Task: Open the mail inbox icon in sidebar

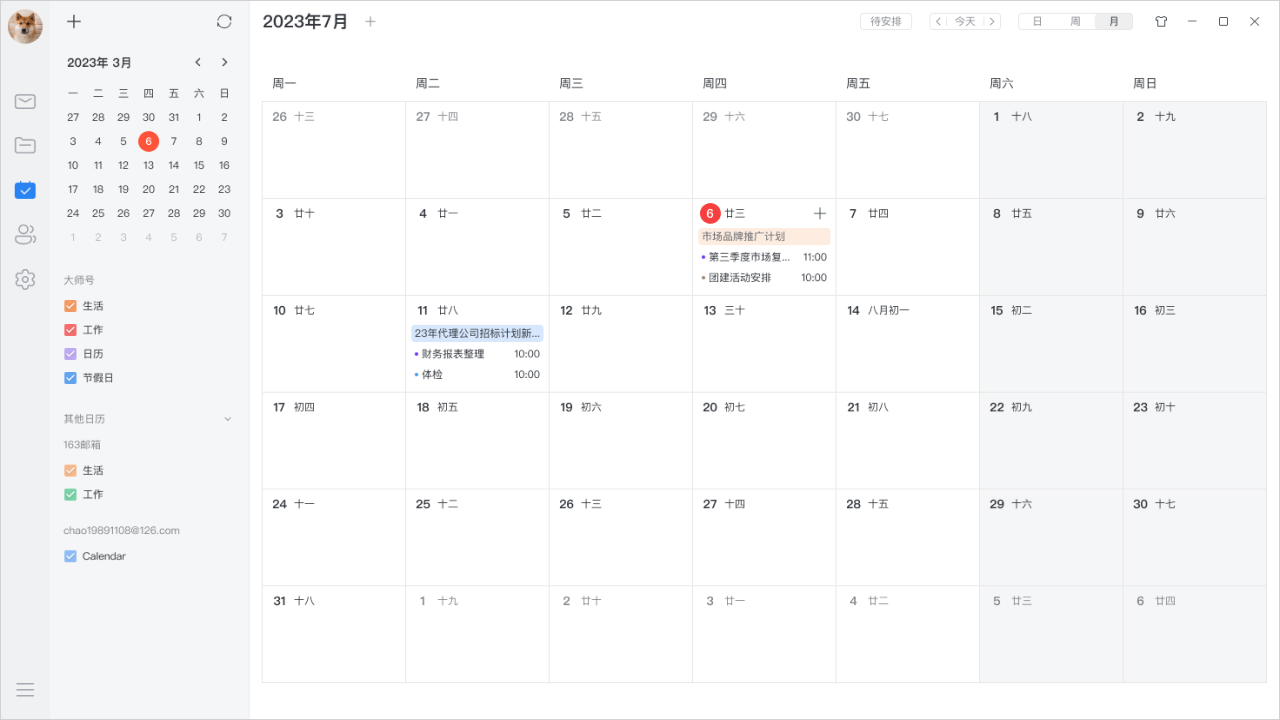Action: pos(25,101)
